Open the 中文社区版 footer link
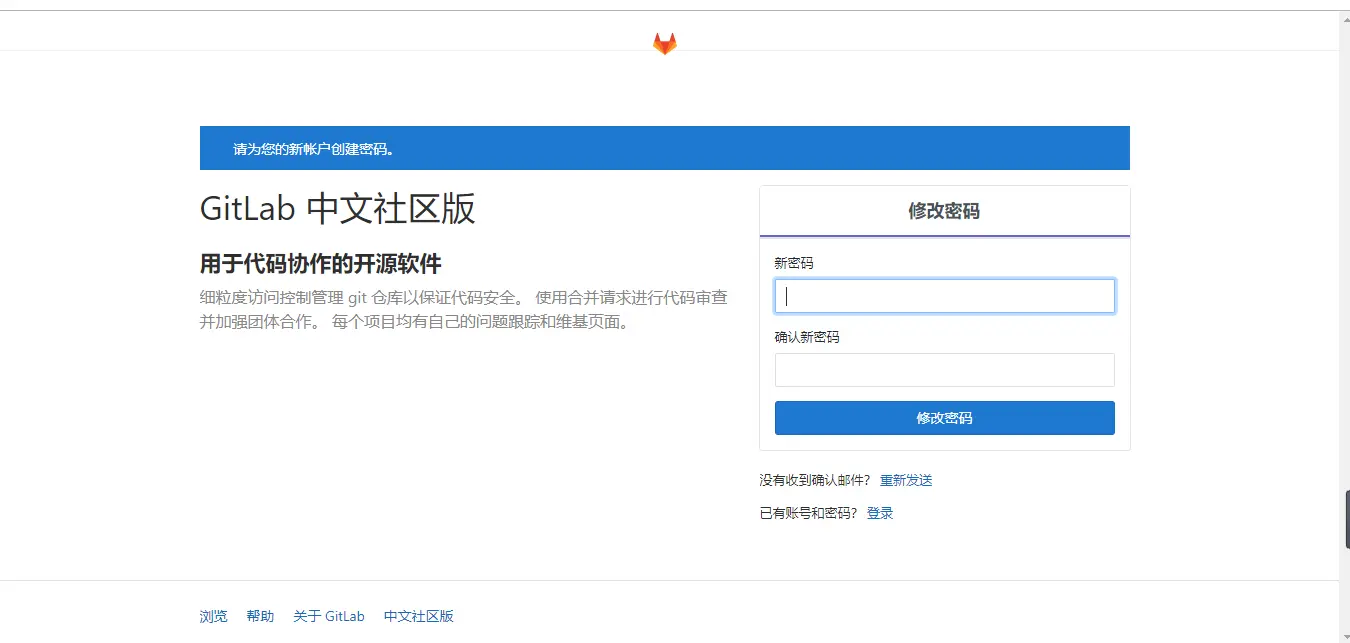 [419, 616]
